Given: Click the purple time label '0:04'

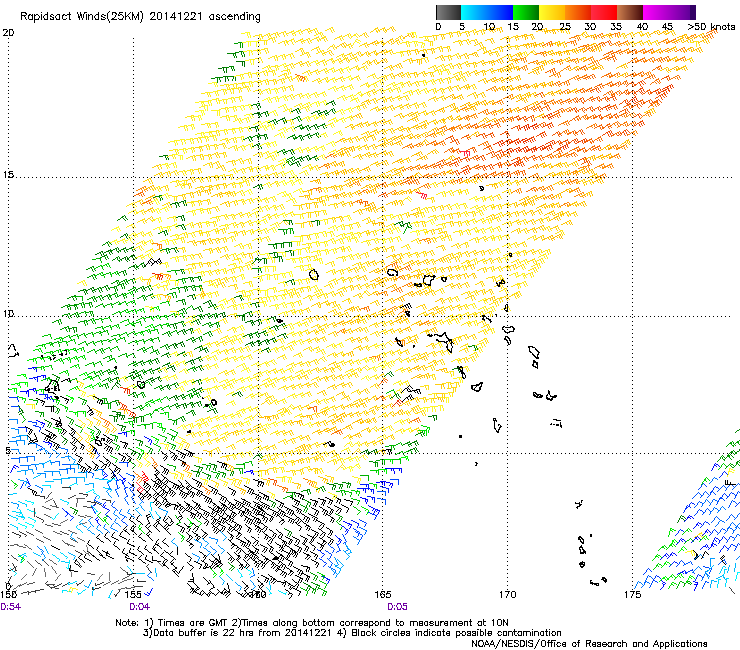Looking at the screenshot, I should [x=139, y=607].
